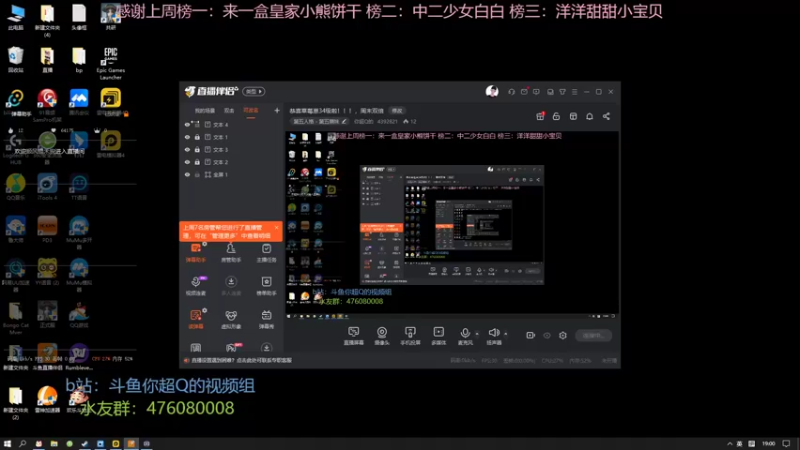Open the 虚拟形象 tool

click(231, 319)
